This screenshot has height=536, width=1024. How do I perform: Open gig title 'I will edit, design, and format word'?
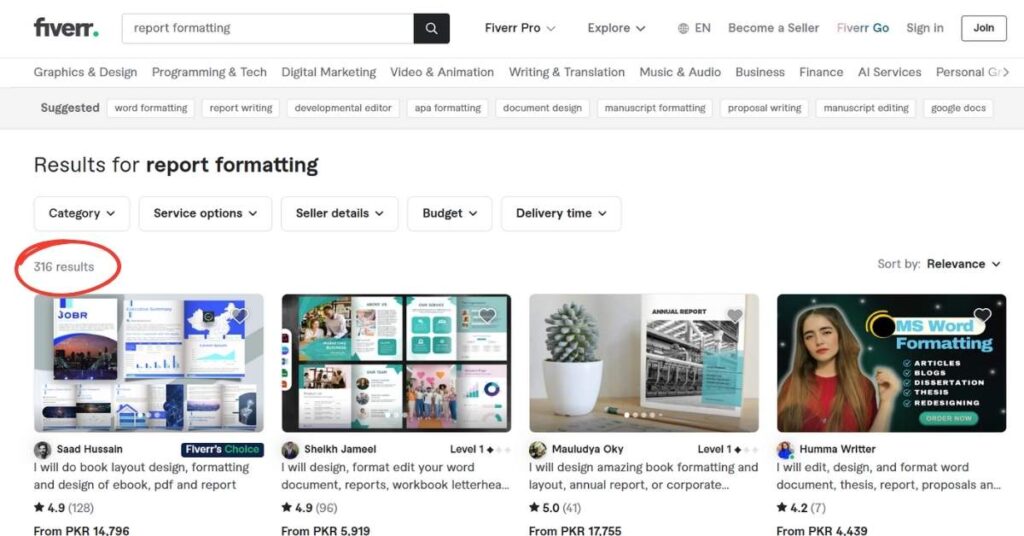(889, 476)
